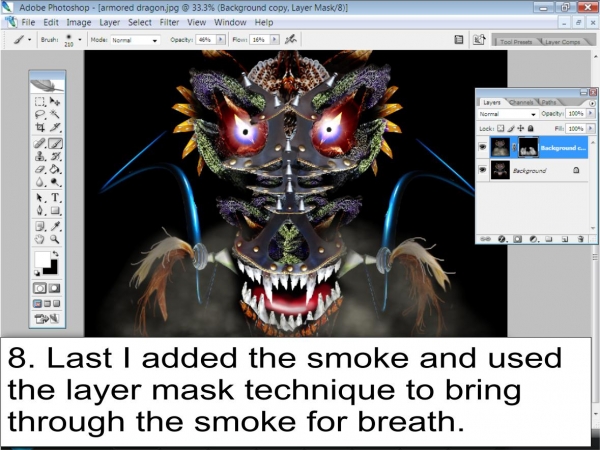Select the Move tool
Viewport: 600px width, 450px height.
coord(55,101)
